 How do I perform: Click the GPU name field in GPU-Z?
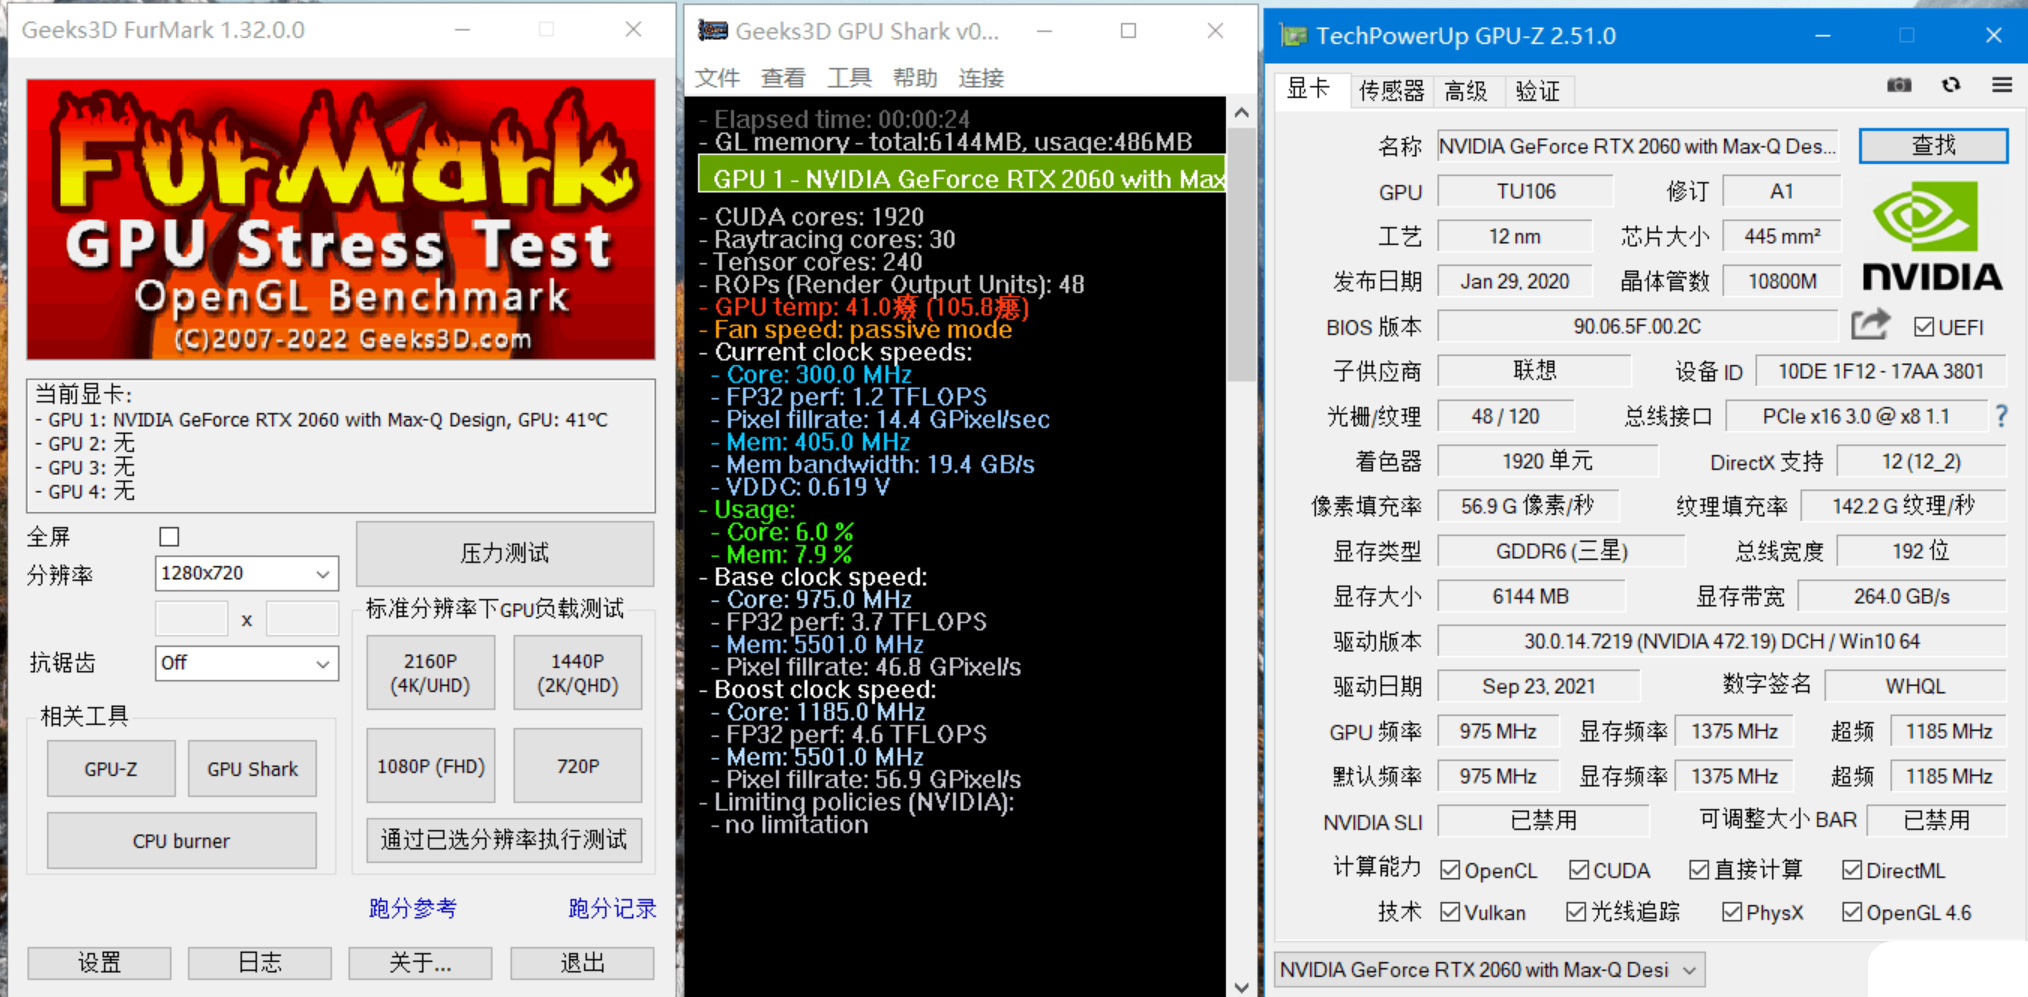[x=1637, y=146]
